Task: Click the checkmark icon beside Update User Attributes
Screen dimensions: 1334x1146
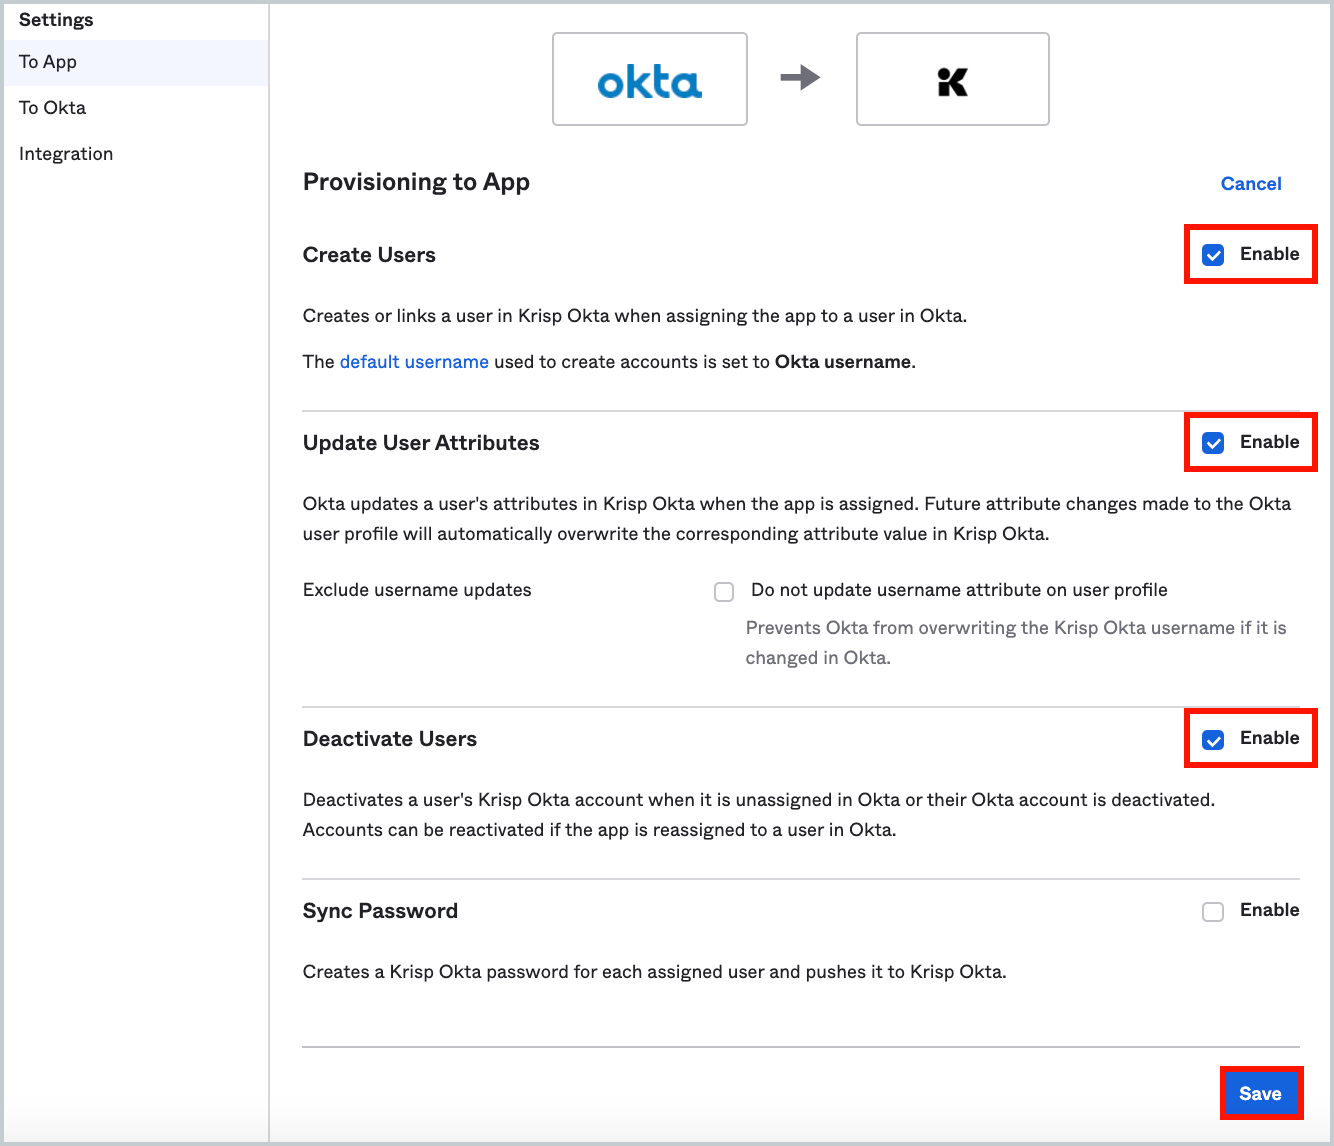Action: point(1212,442)
